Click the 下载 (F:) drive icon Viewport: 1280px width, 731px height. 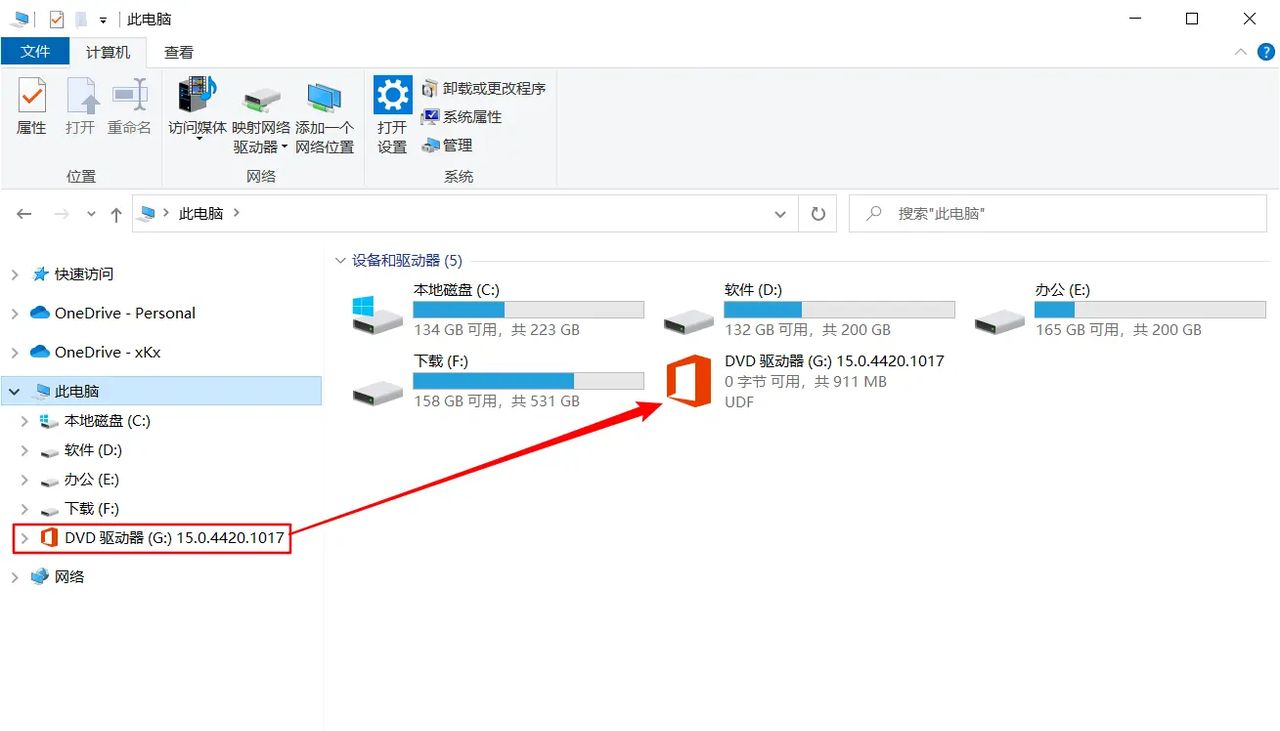coord(378,392)
